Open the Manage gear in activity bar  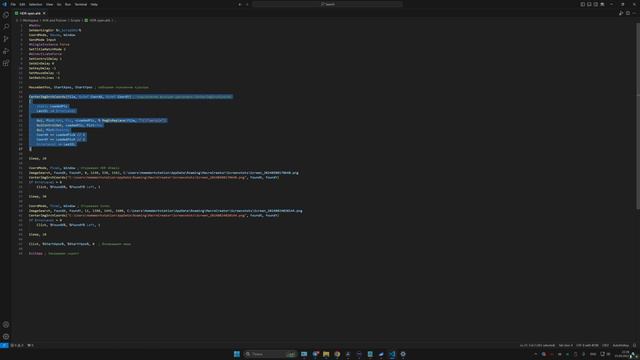(6, 337)
